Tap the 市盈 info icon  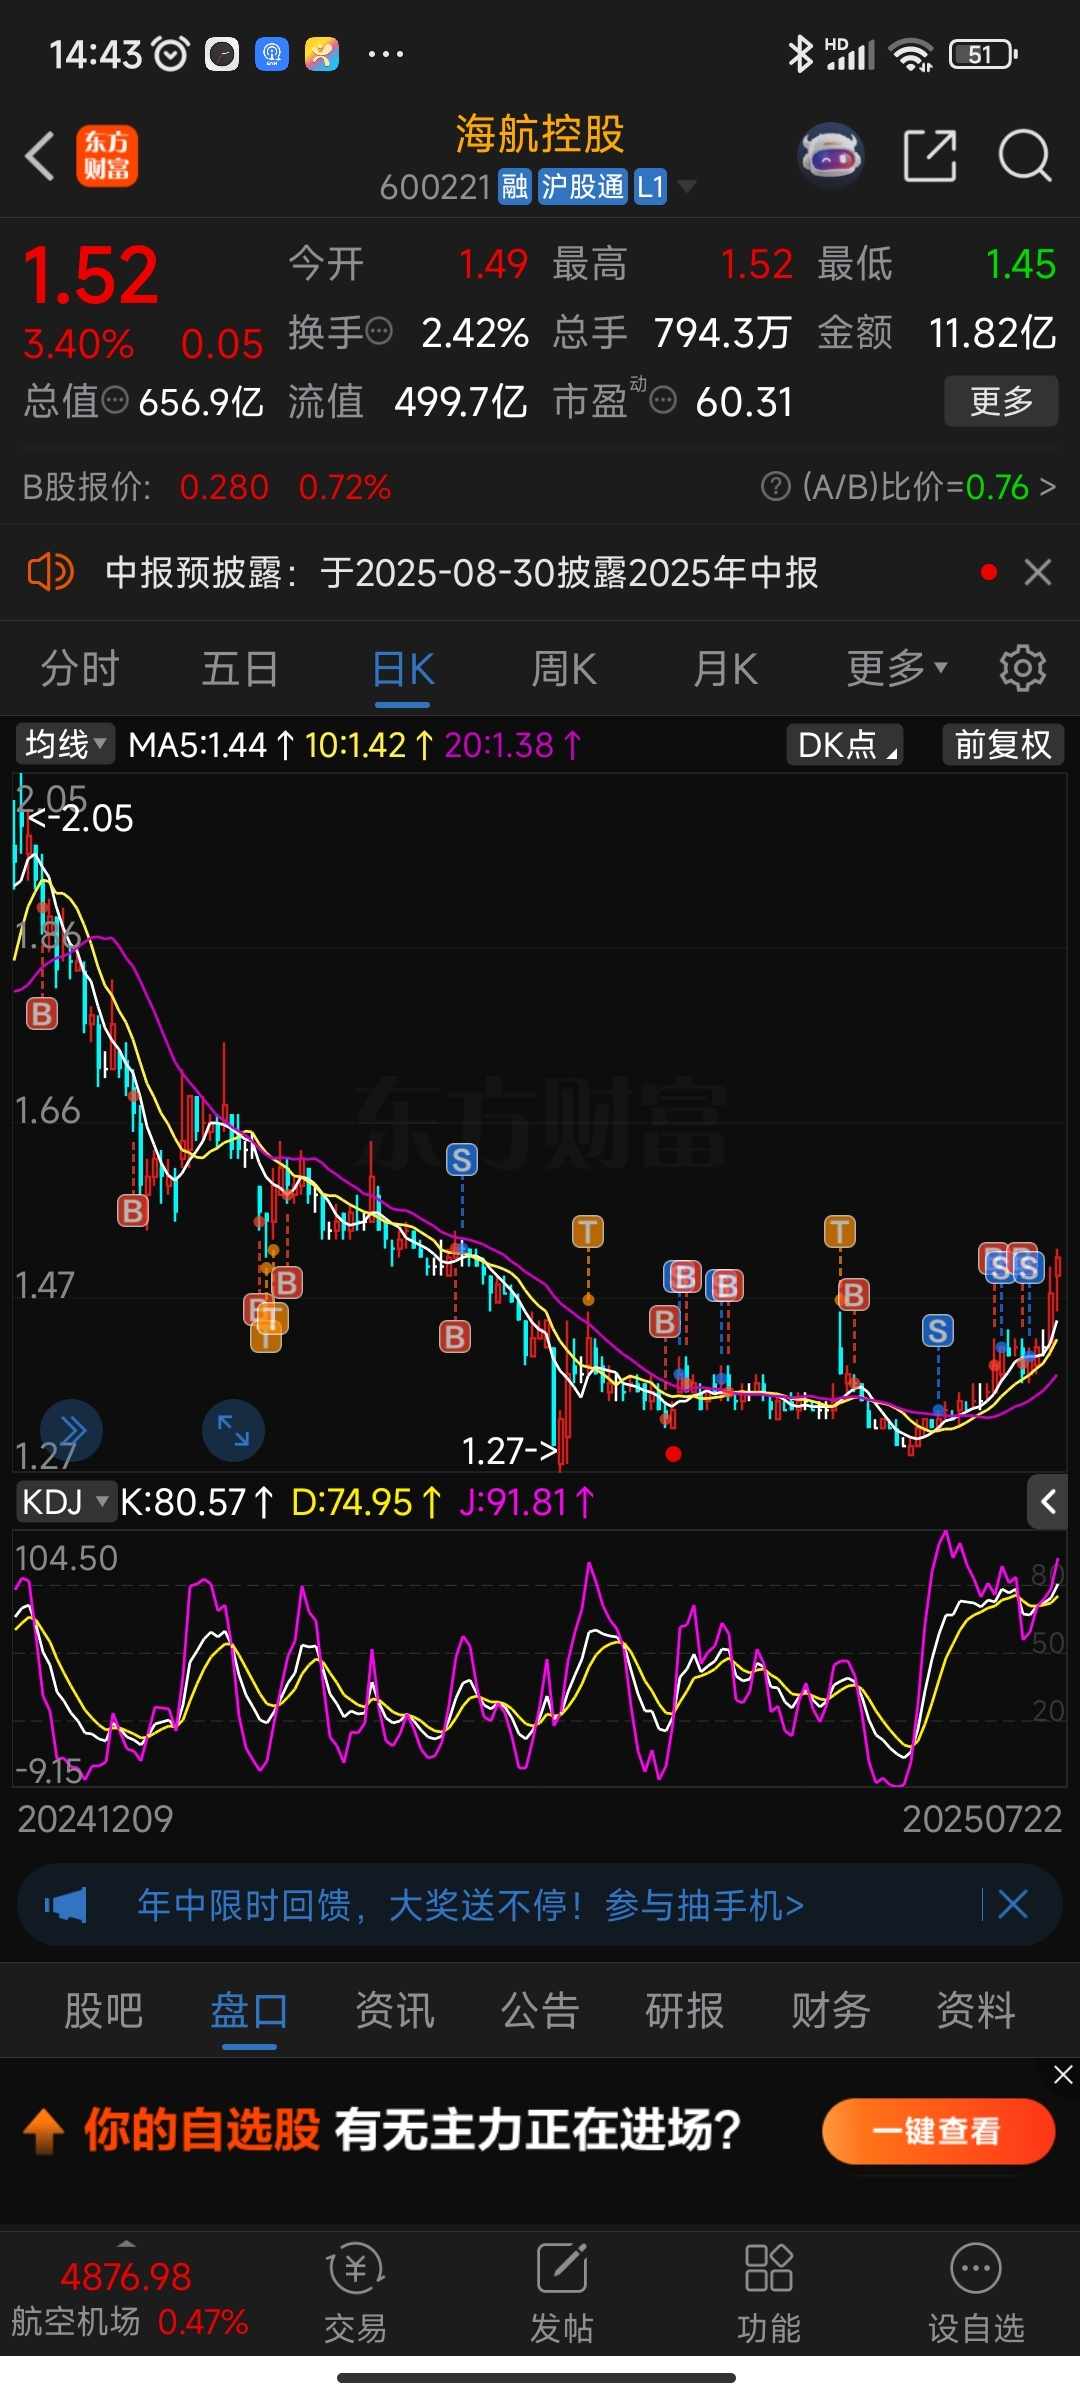click(x=663, y=401)
